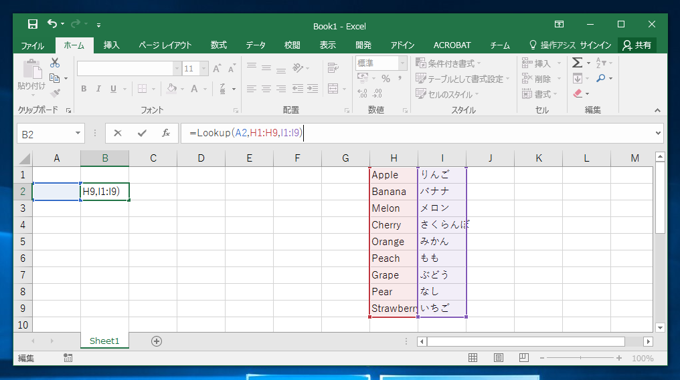Viewport: 680px width, 380px height.
Task: Switch to the ACROBAT ribbon tab
Action: pyautogui.click(x=452, y=45)
